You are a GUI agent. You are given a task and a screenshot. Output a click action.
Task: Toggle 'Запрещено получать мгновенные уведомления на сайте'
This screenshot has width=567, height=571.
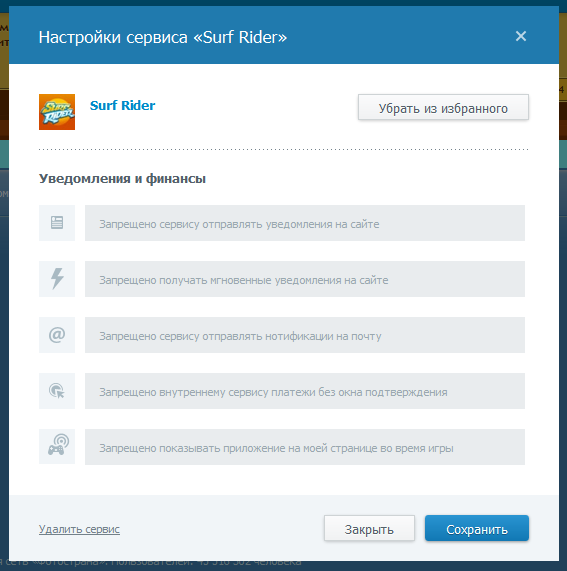coord(305,279)
